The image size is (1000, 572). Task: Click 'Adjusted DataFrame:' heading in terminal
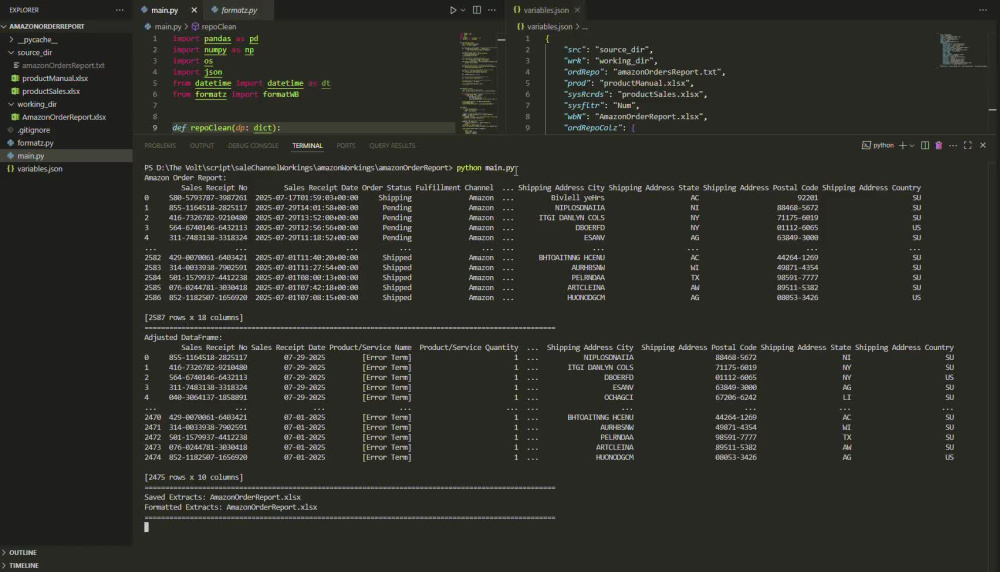[x=183, y=337]
